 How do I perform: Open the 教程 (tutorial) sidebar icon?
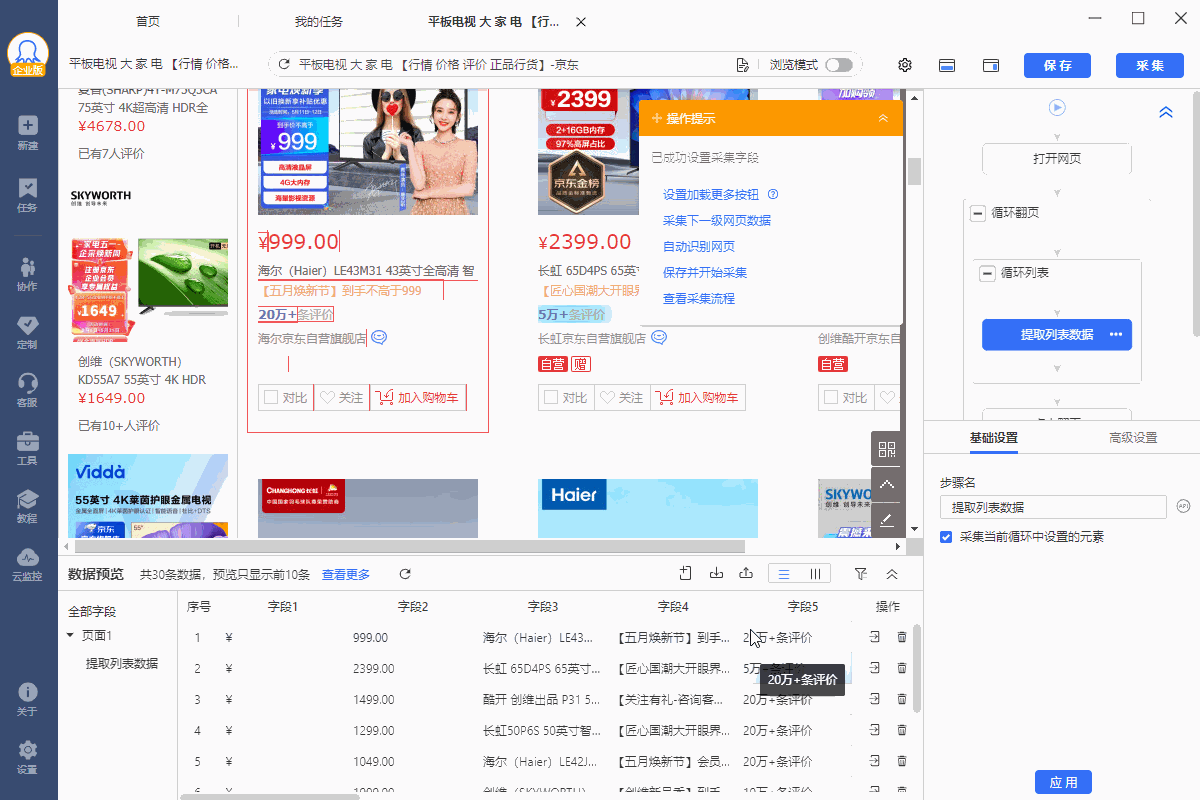tap(28, 505)
